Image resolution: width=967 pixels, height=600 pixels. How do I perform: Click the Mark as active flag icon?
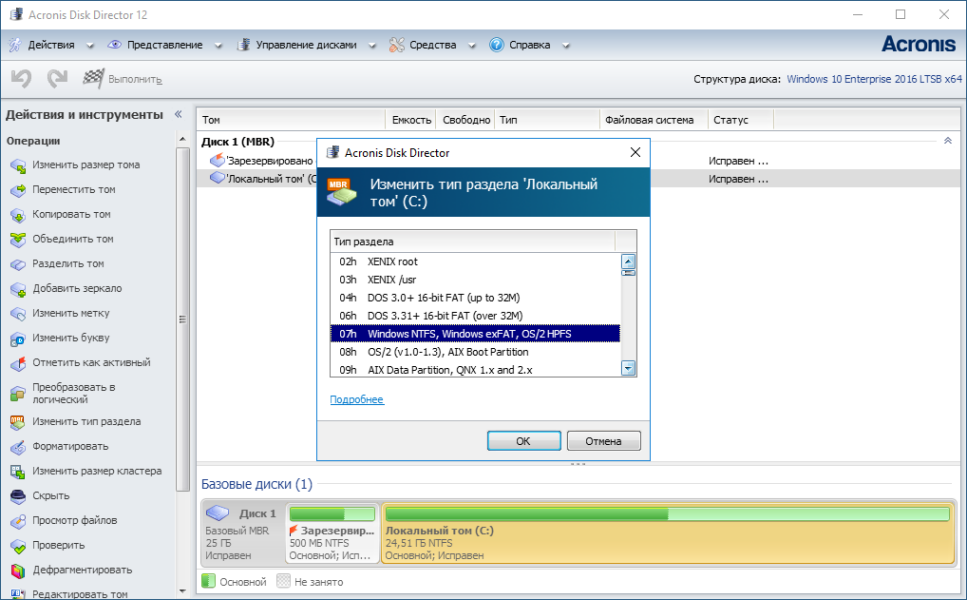tap(18, 363)
